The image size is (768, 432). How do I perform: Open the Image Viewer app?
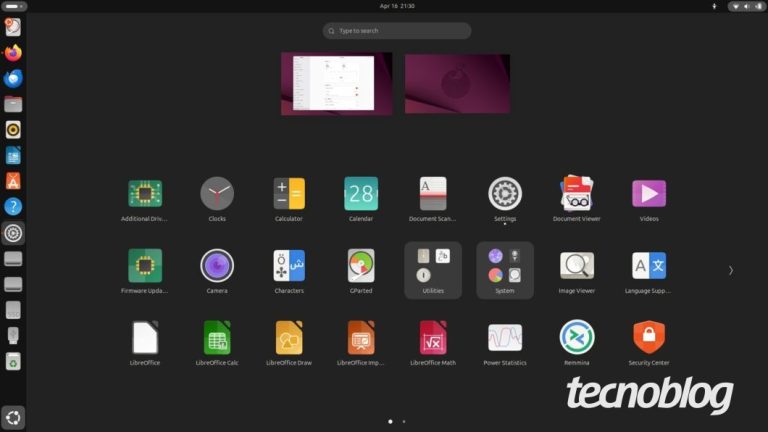(577, 266)
